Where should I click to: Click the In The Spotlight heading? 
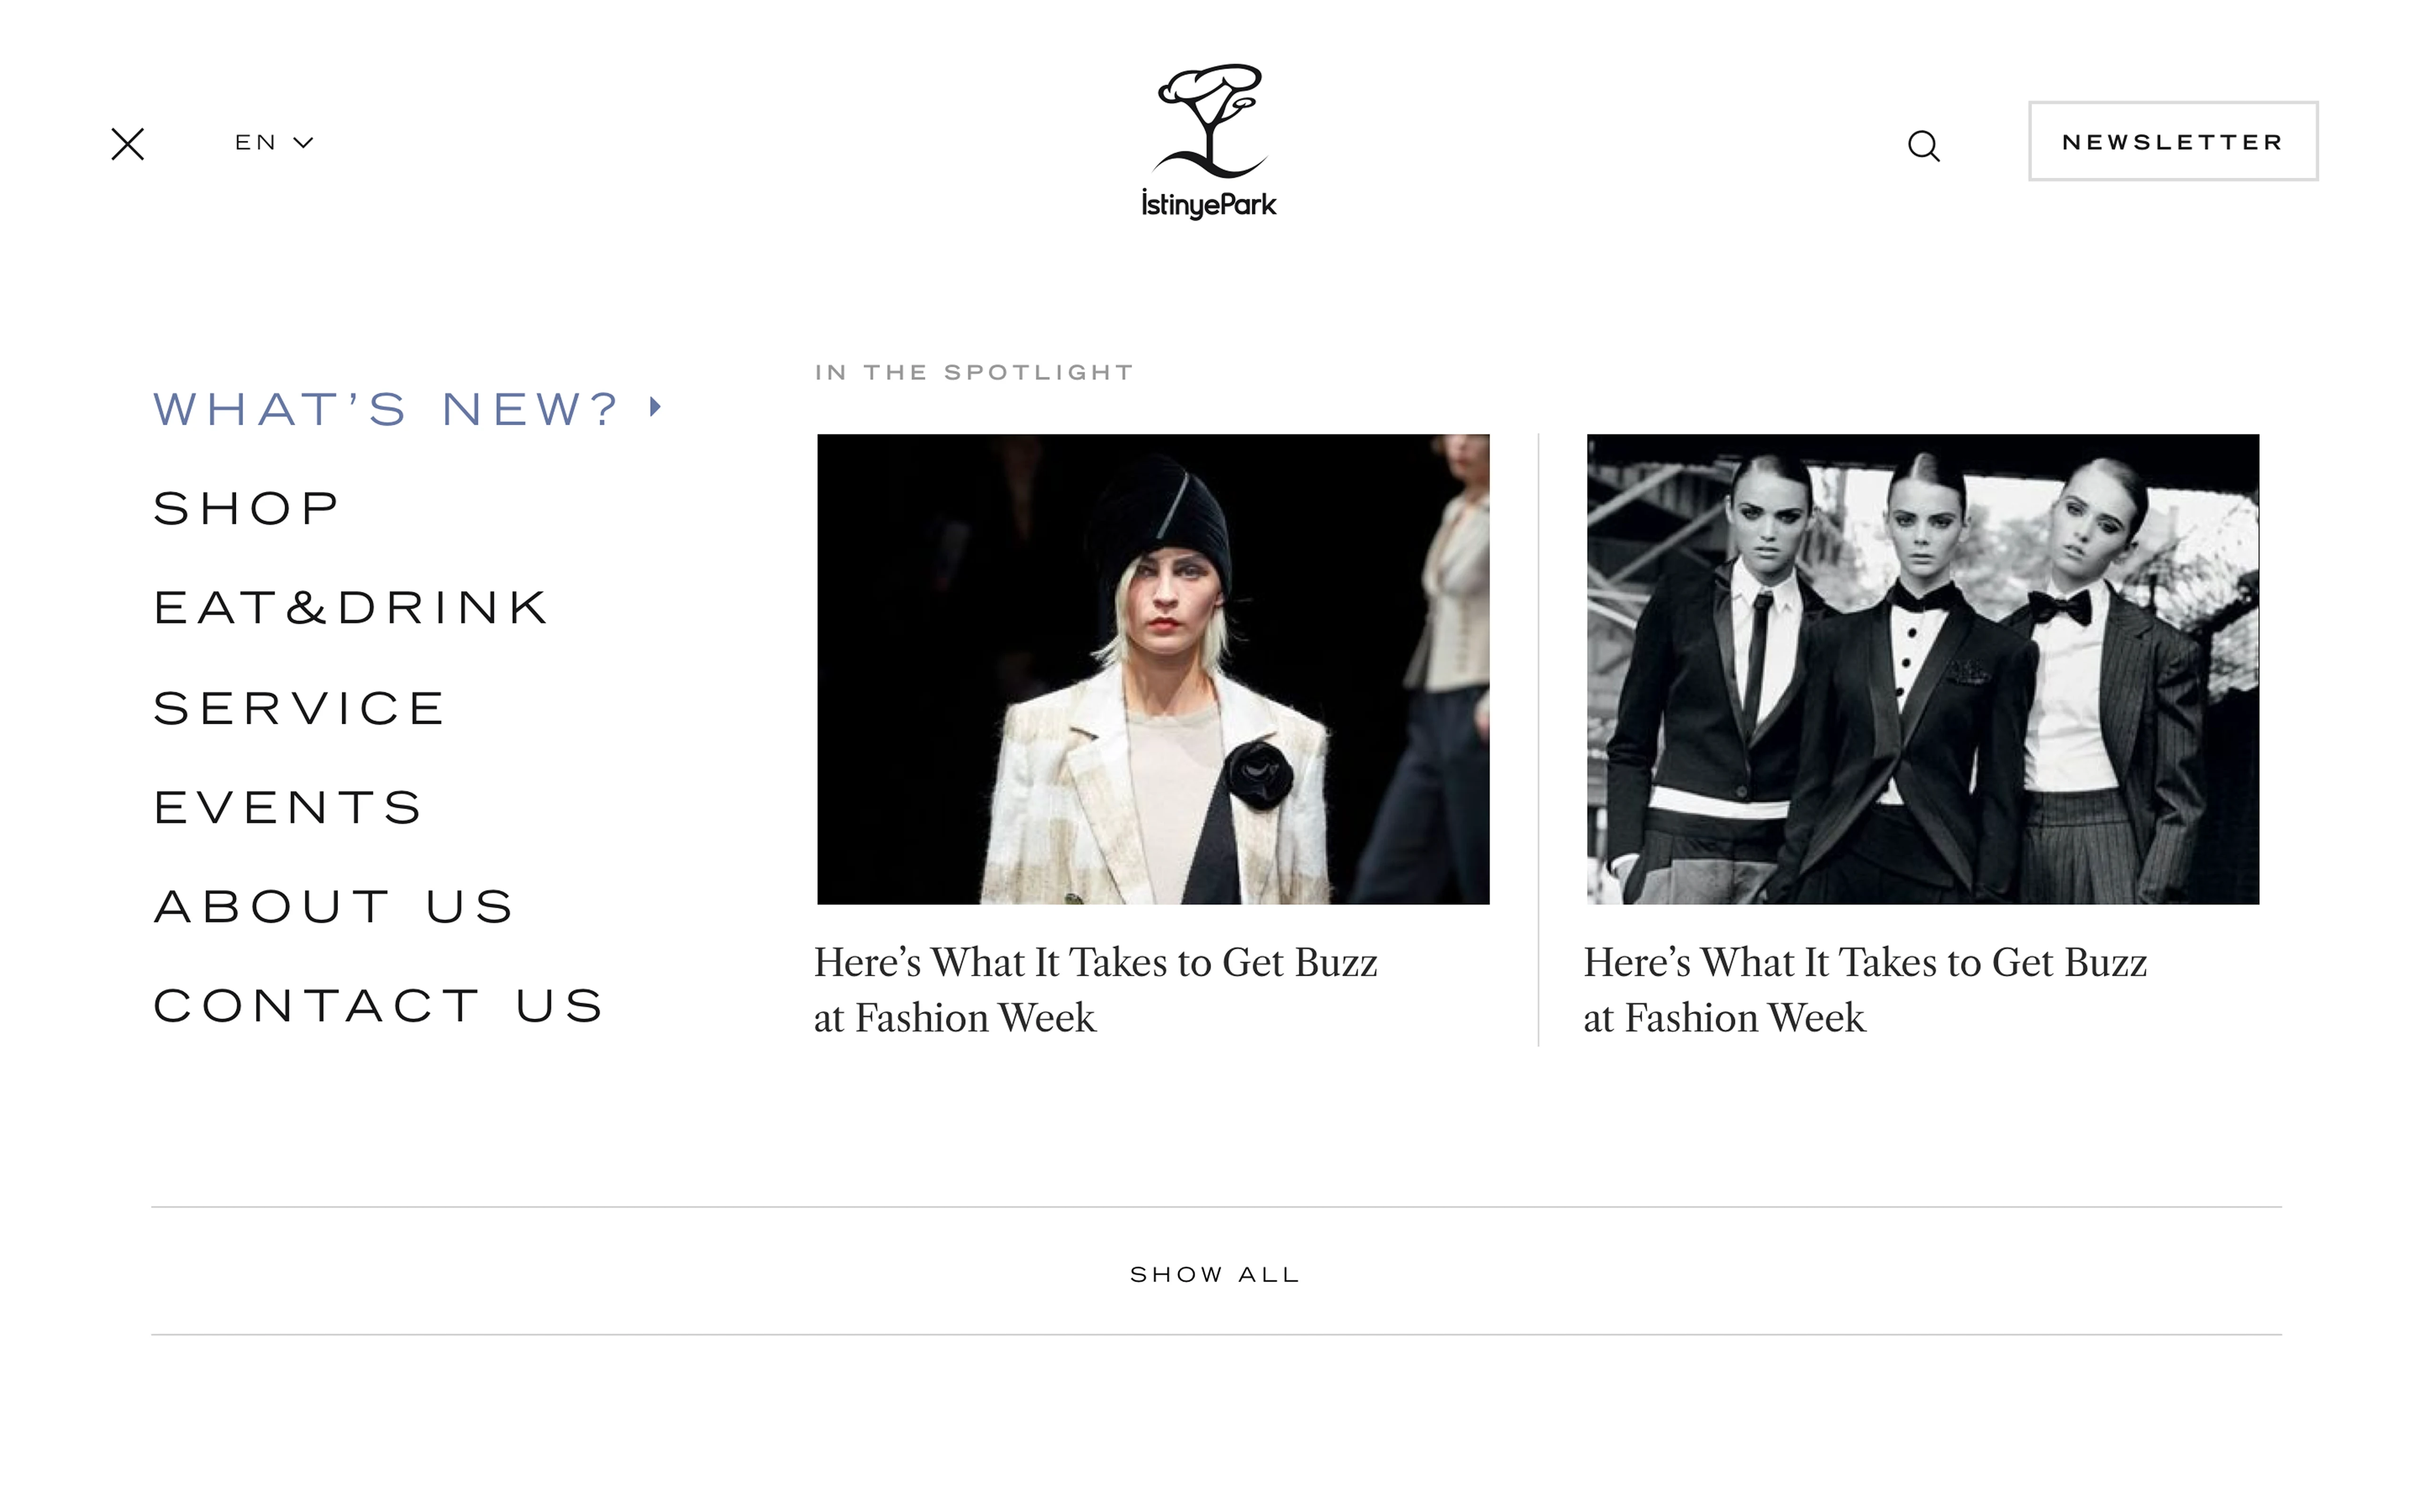tap(974, 373)
